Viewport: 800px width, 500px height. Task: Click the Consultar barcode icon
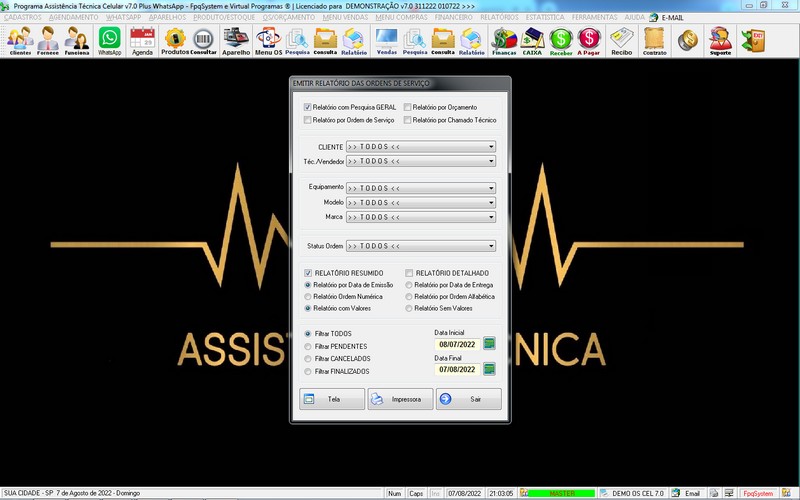[x=204, y=41]
